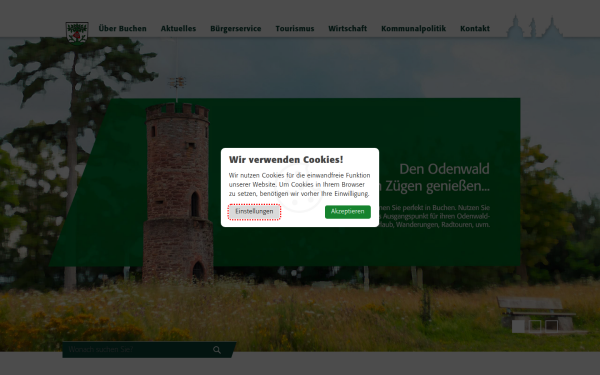Click the Buchen coat of arms logo
The width and height of the screenshot is (600, 375).
click(x=77, y=33)
